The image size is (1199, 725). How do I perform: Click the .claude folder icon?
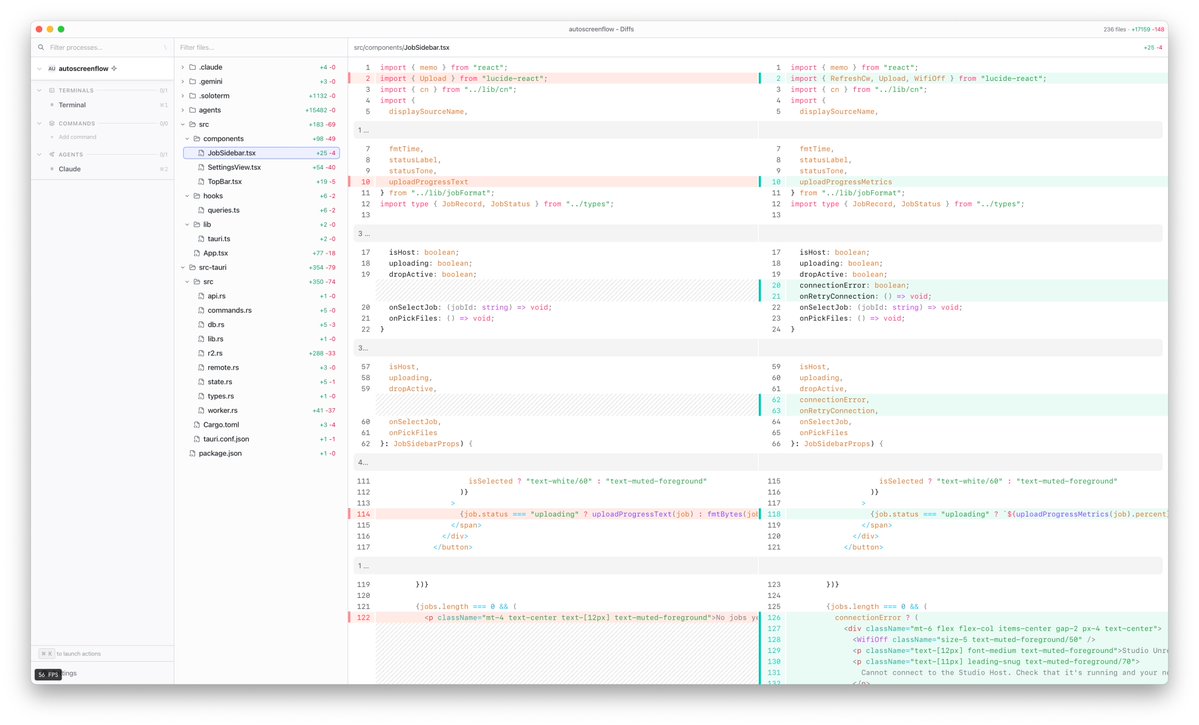(x=193, y=67)
